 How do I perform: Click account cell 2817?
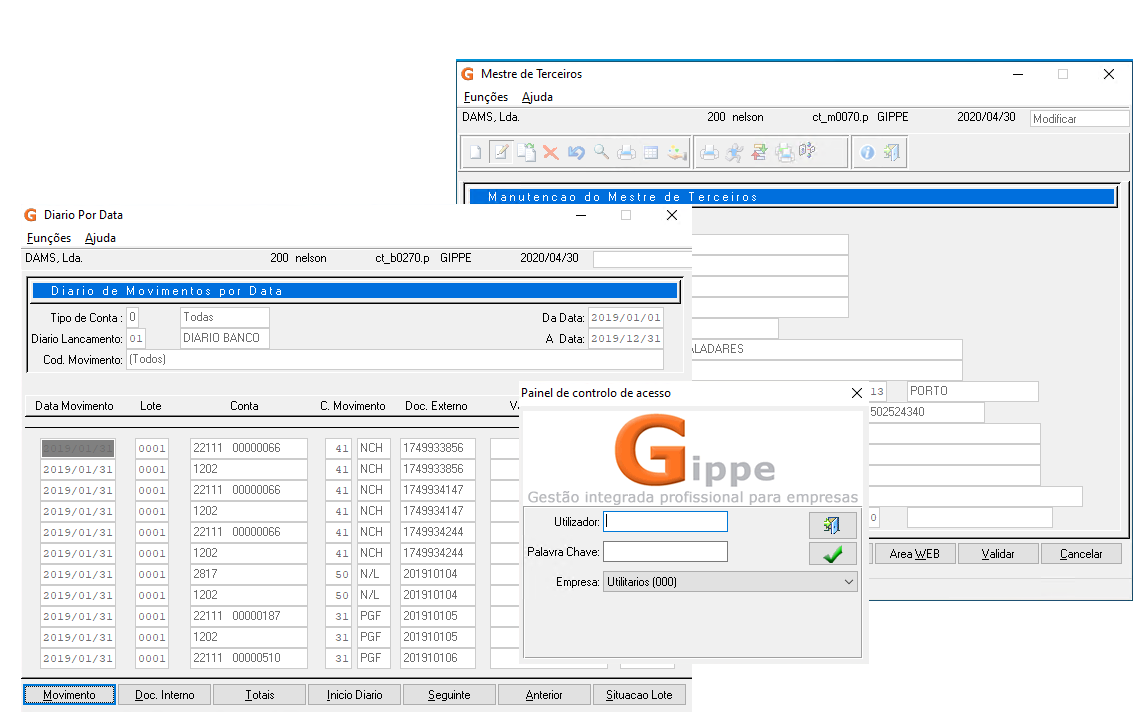click(x=248, y=574)
